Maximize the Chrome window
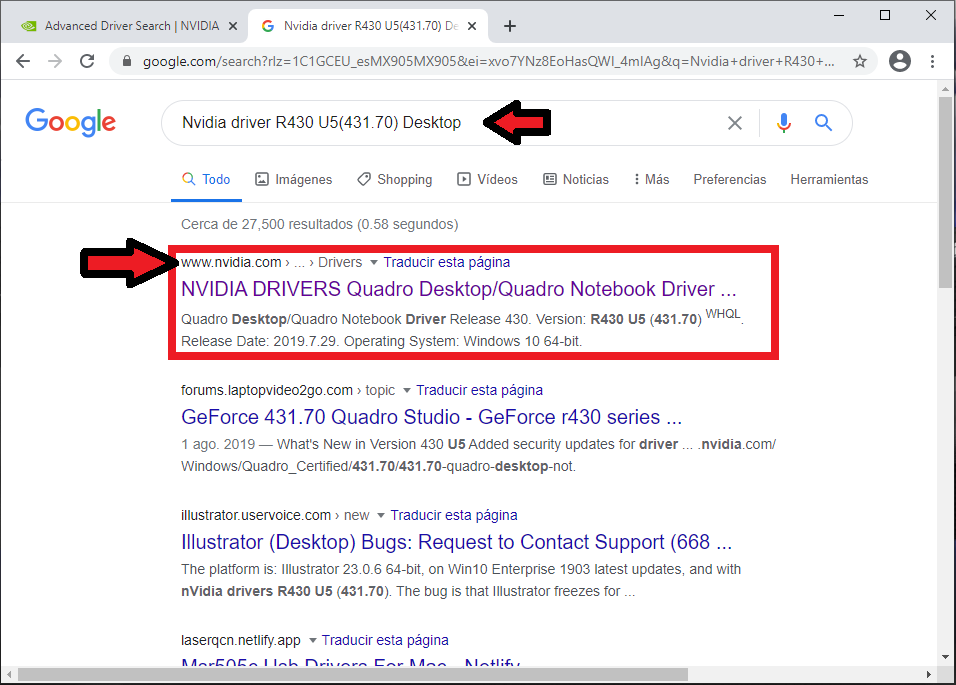Image resolution: width=956 pixels, height=685 pixels. click(x=885, y=15)
